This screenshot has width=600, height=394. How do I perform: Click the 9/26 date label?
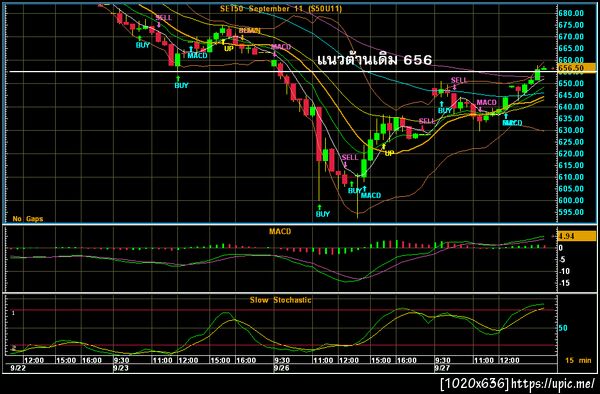click(281, 368)
